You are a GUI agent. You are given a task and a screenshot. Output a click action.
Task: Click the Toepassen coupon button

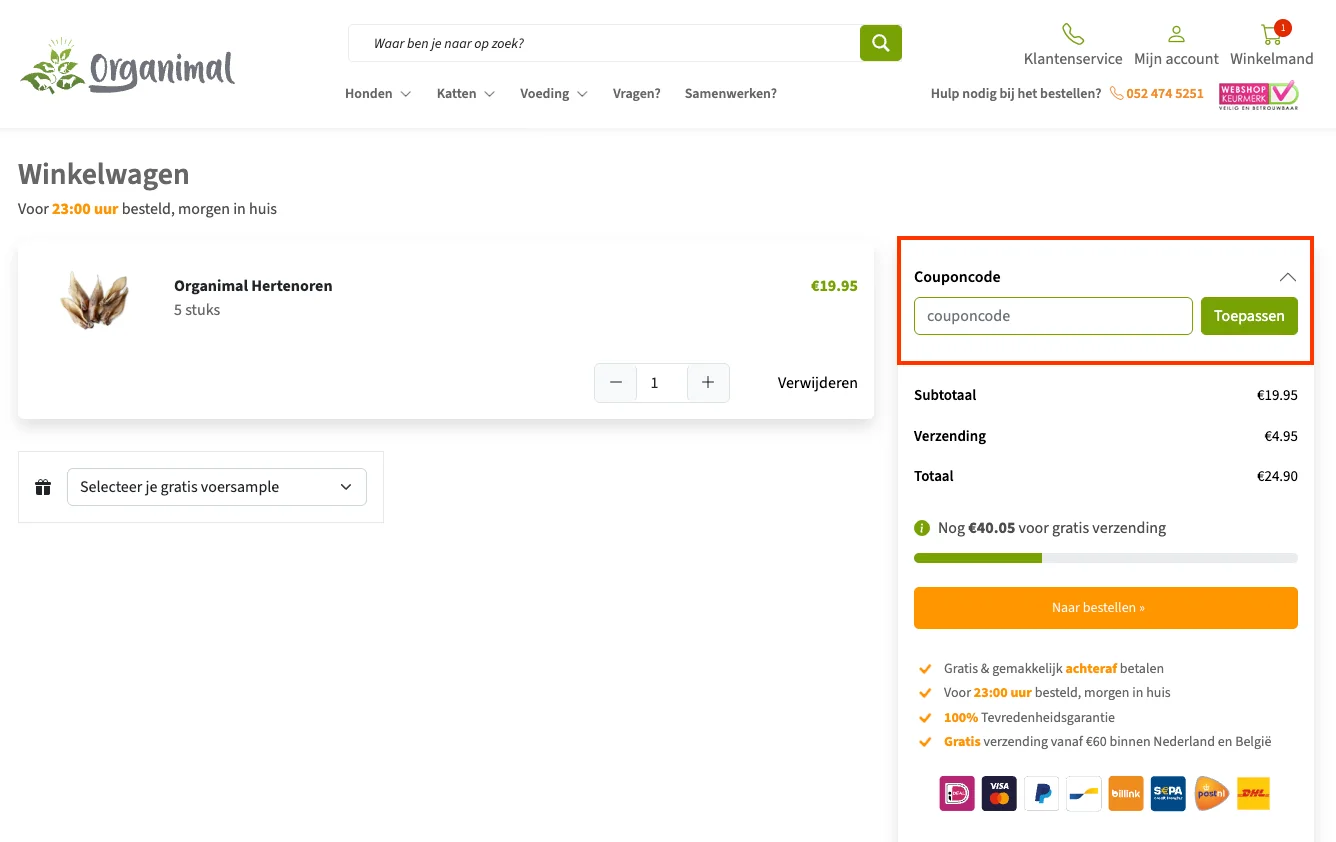pos(1248,316)
